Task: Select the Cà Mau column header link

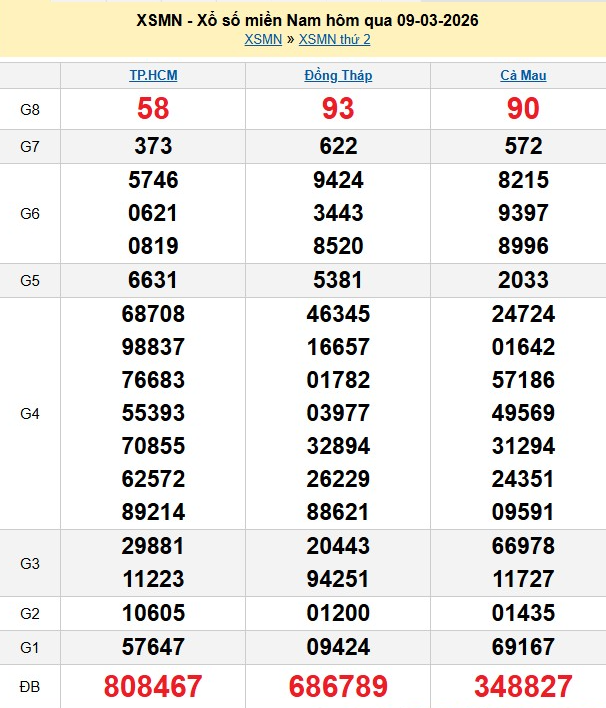Action: tap(523, 75)
